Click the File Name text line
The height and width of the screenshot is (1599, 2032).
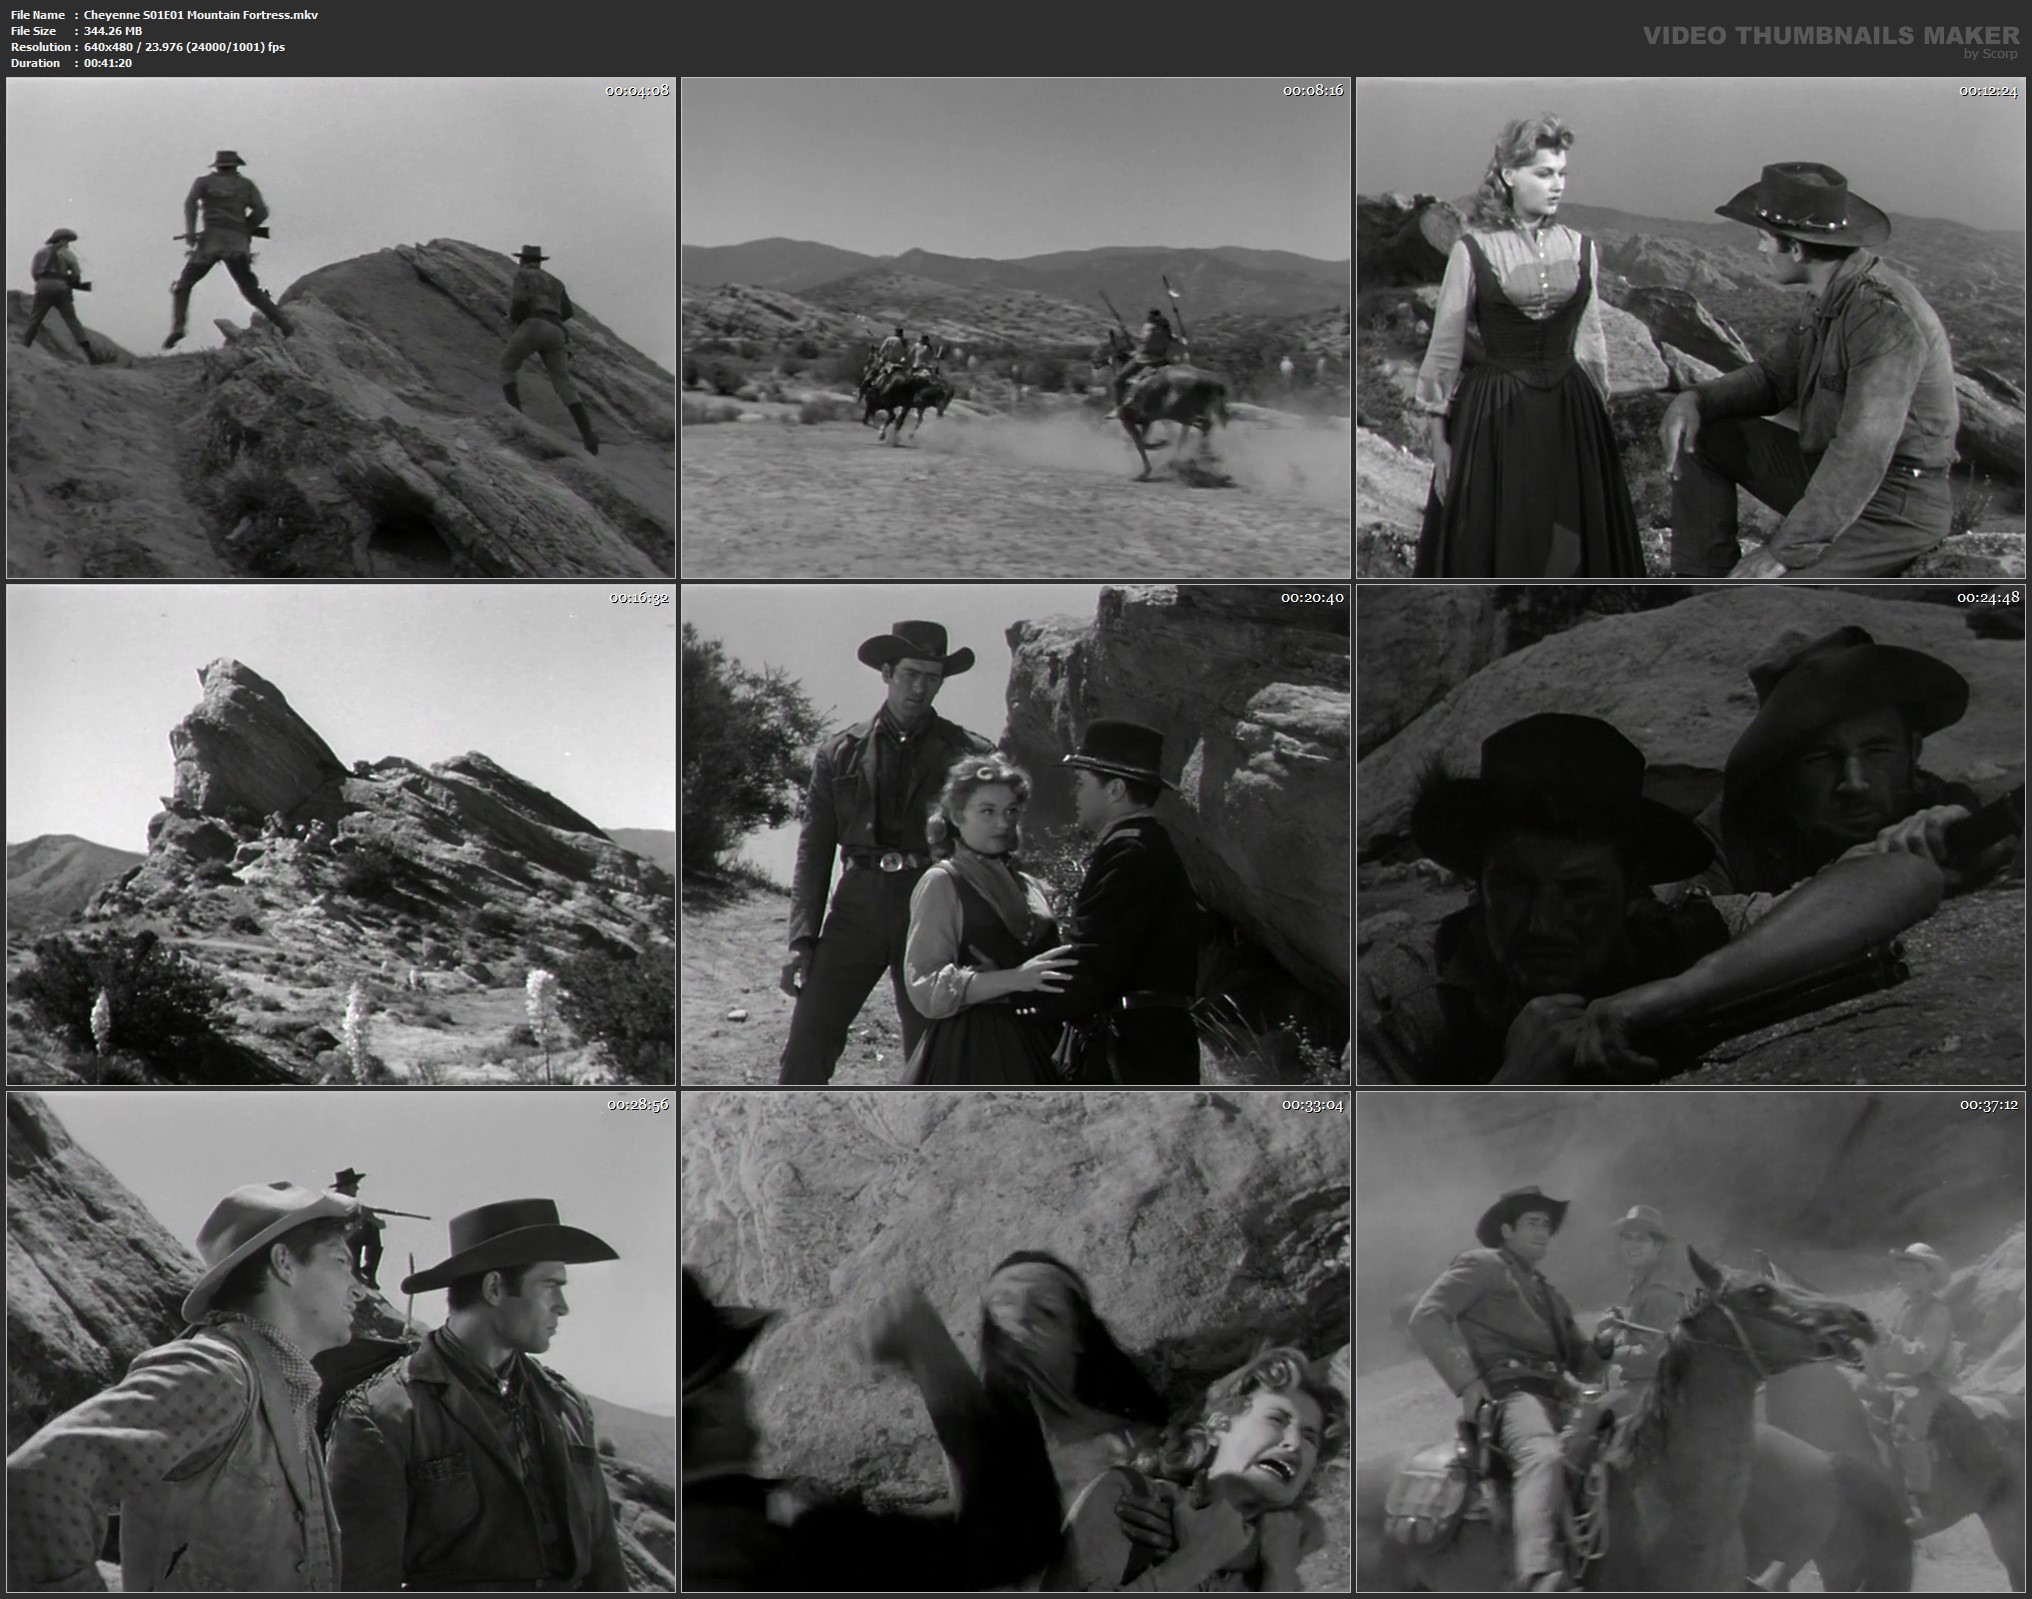coord(164,15)
